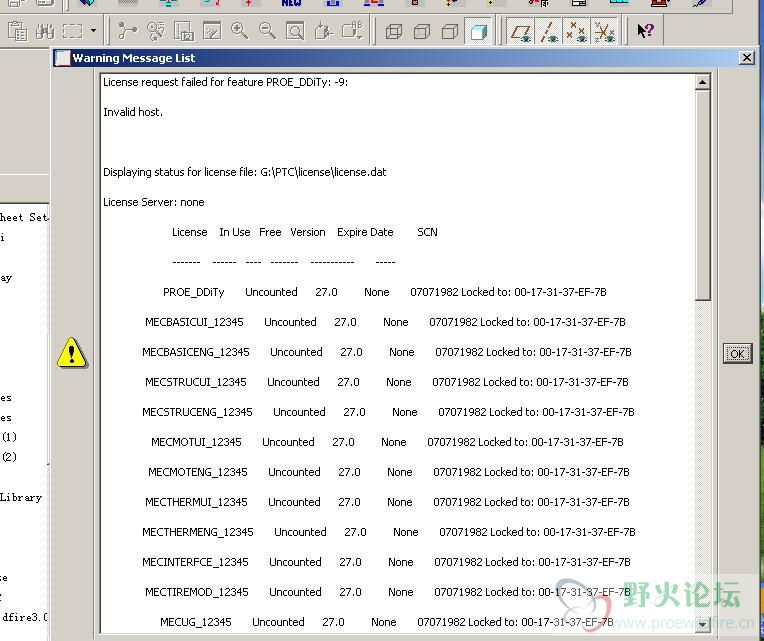Viewport: 764px width, 641px height.
Task: Click the 'Expire Date' column header
Action: pyautogui.click(x=365, y=232)
